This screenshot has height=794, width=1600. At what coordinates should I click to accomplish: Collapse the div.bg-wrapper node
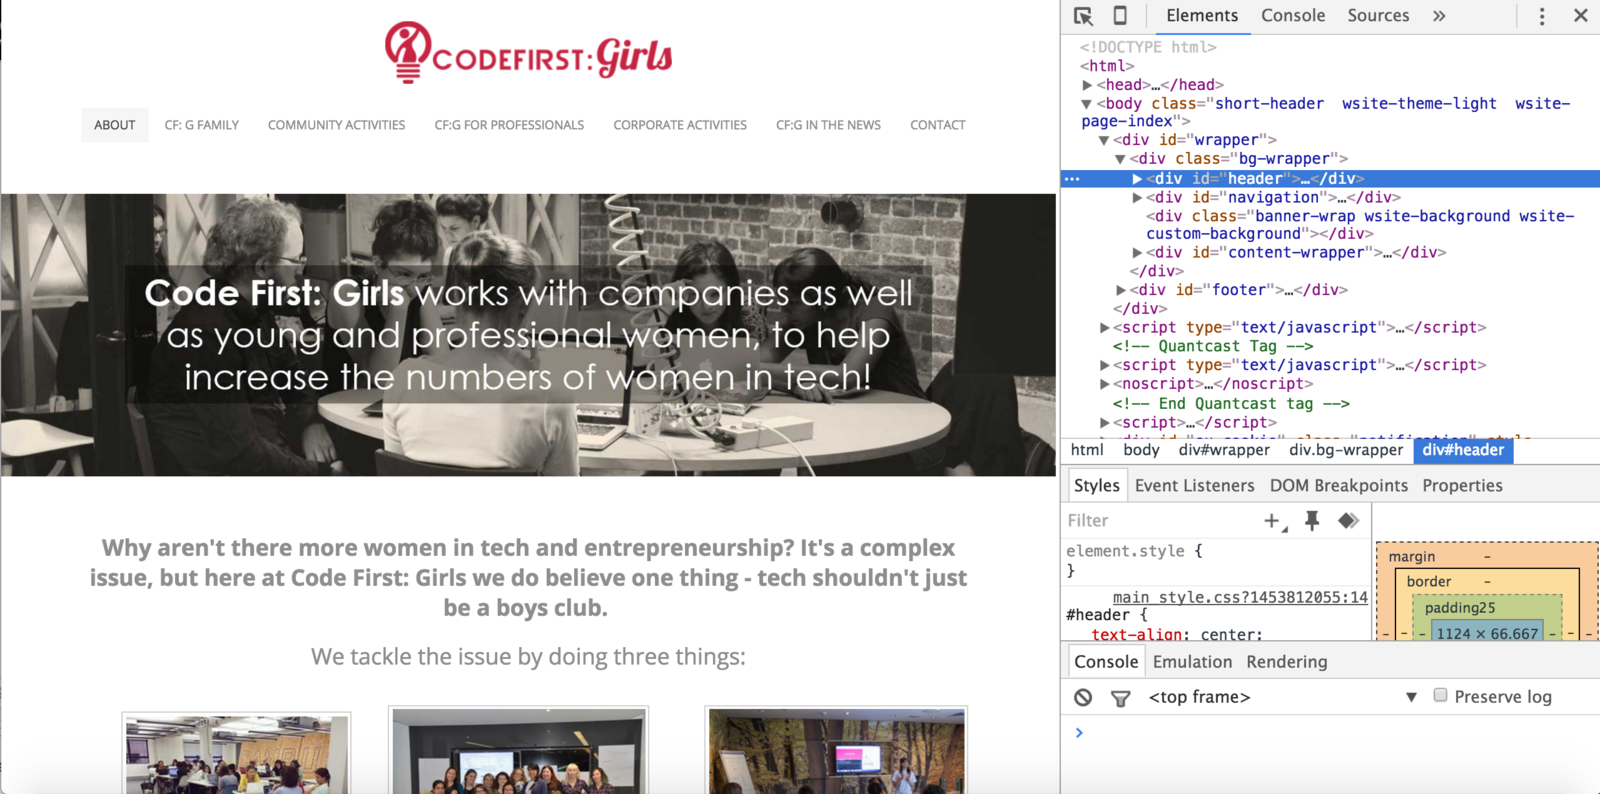click(1120, 159)
